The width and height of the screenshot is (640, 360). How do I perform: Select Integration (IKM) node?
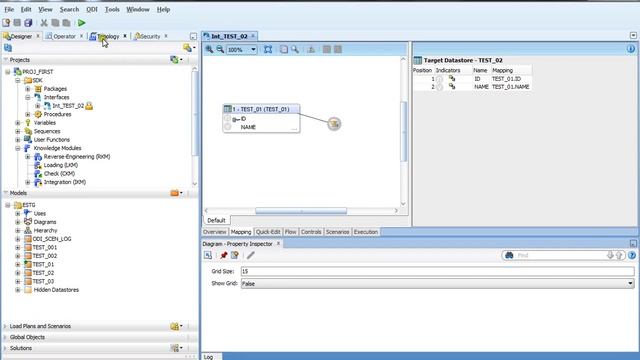pos(64,182)
